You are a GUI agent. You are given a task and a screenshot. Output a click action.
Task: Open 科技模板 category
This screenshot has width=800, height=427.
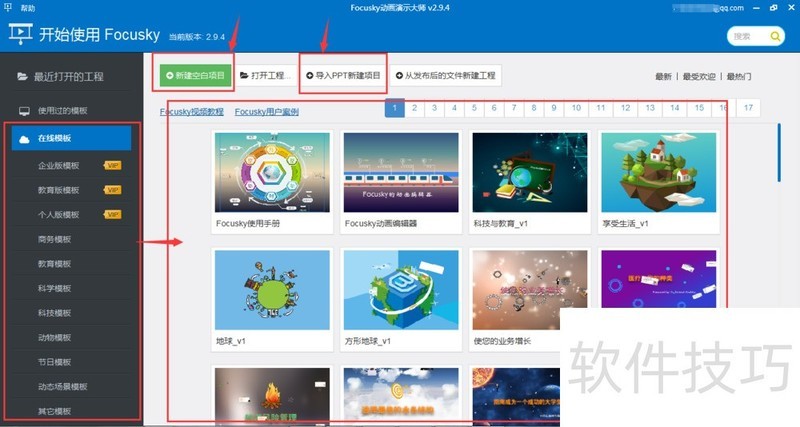[x=55, y=313]
